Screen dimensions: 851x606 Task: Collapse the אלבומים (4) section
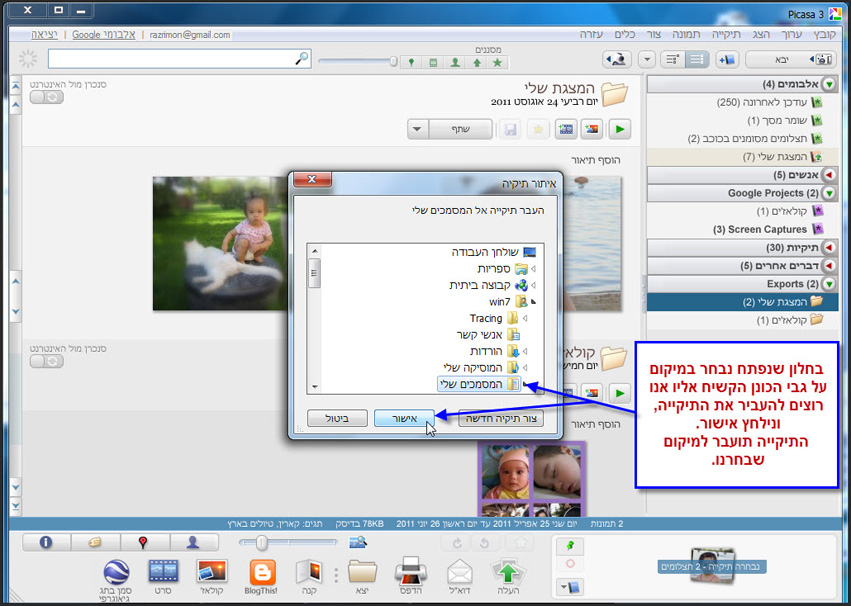coord(829,84)
